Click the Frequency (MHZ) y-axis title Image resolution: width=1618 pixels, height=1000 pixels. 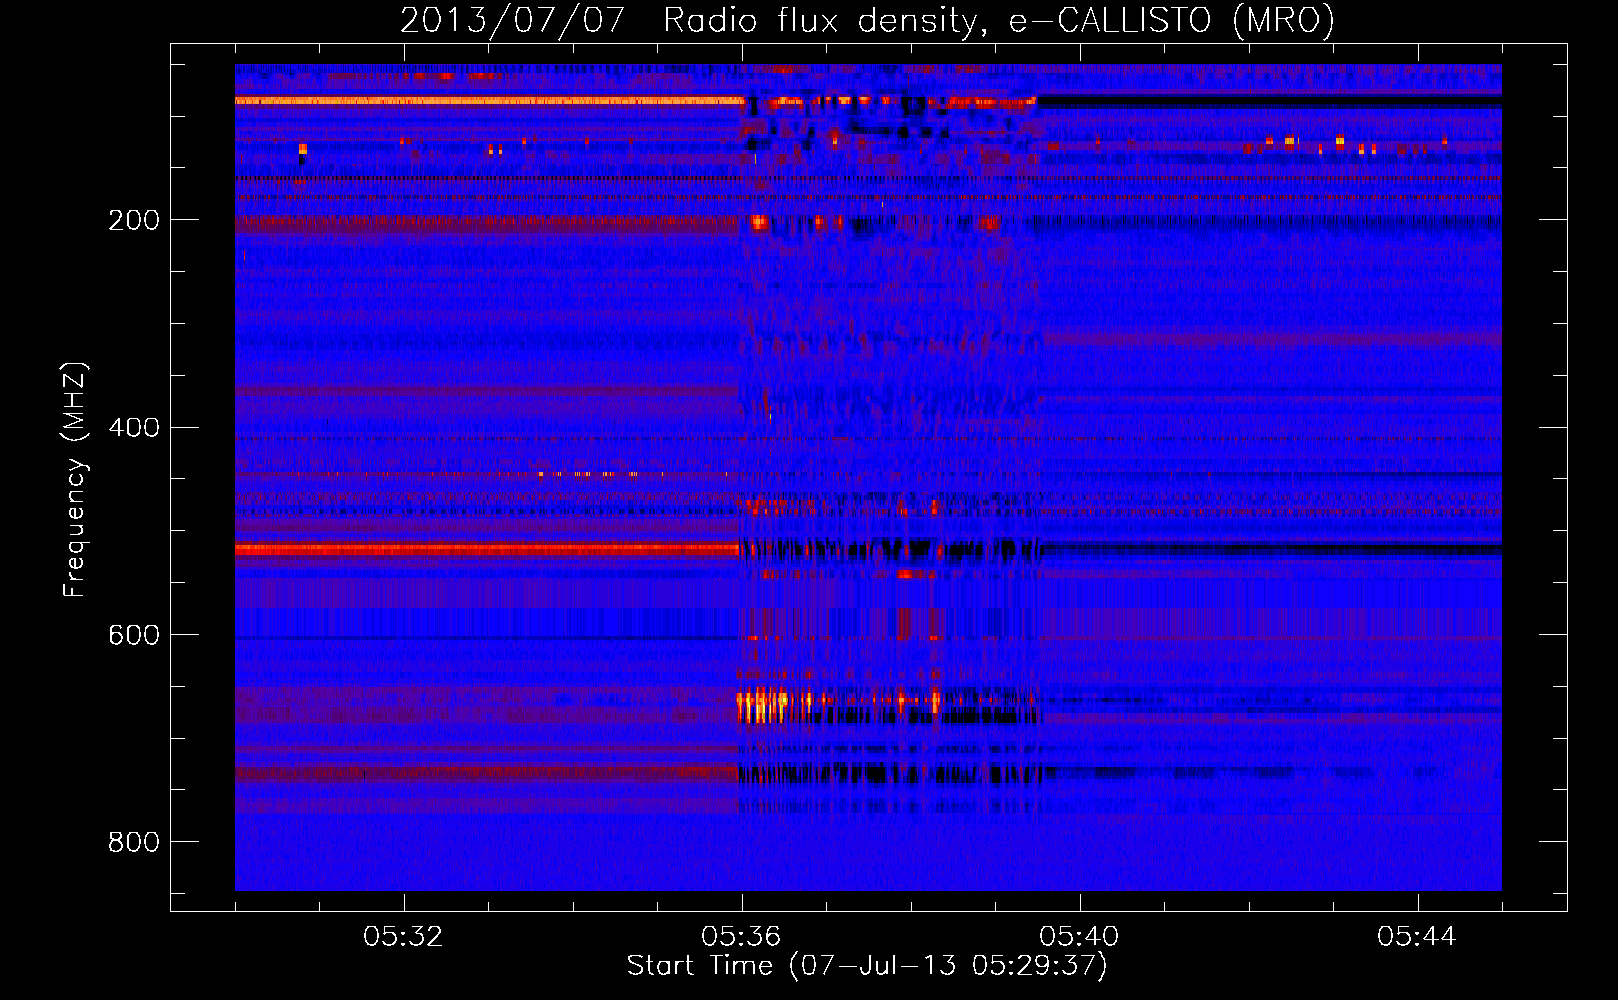[75, 480]
